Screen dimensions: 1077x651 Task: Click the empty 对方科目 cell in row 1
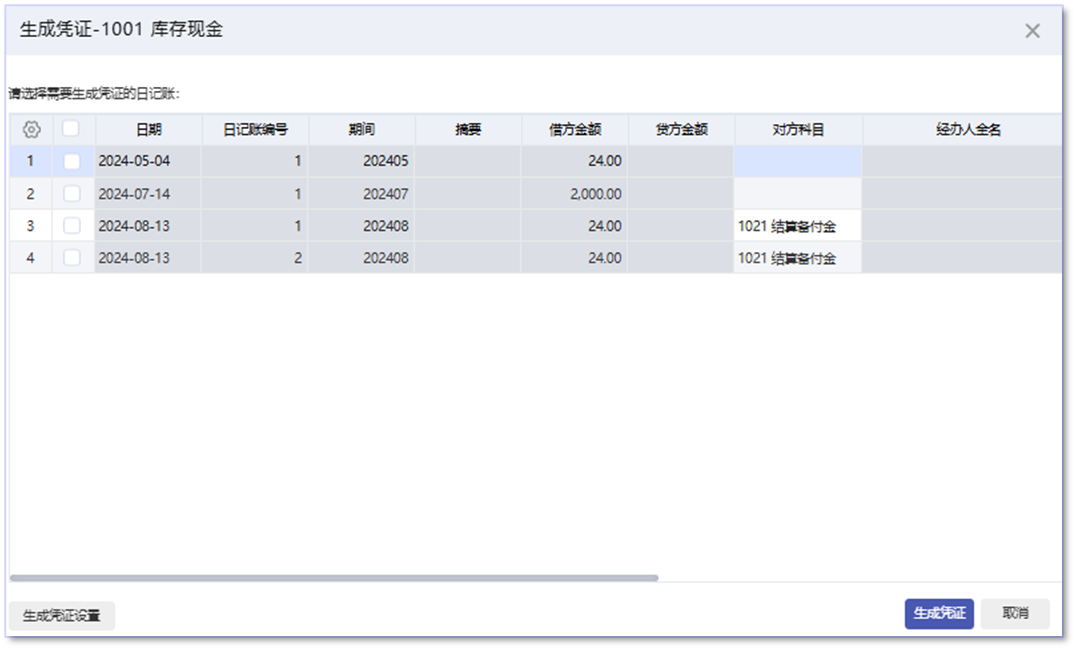click(798, 161)
